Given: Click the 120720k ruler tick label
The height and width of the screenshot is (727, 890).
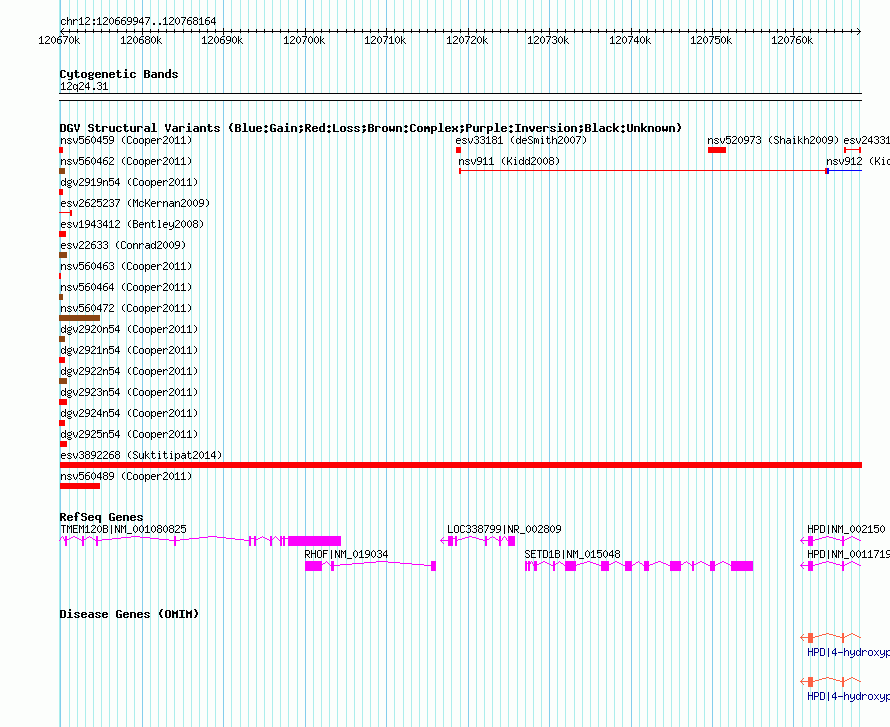Looking at the screenshot, I should [467, 40].
